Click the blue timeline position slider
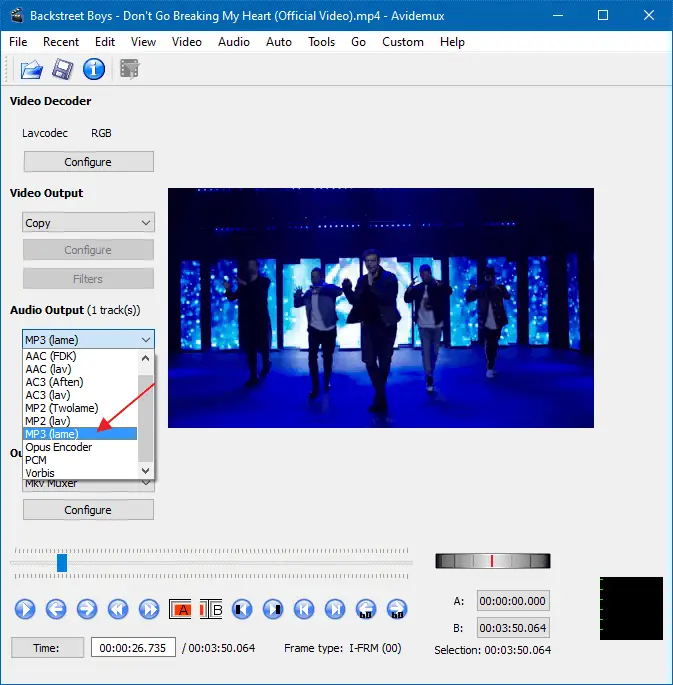Image resolution: width=673 pixels, height=685 pixels. coord(62,563)
